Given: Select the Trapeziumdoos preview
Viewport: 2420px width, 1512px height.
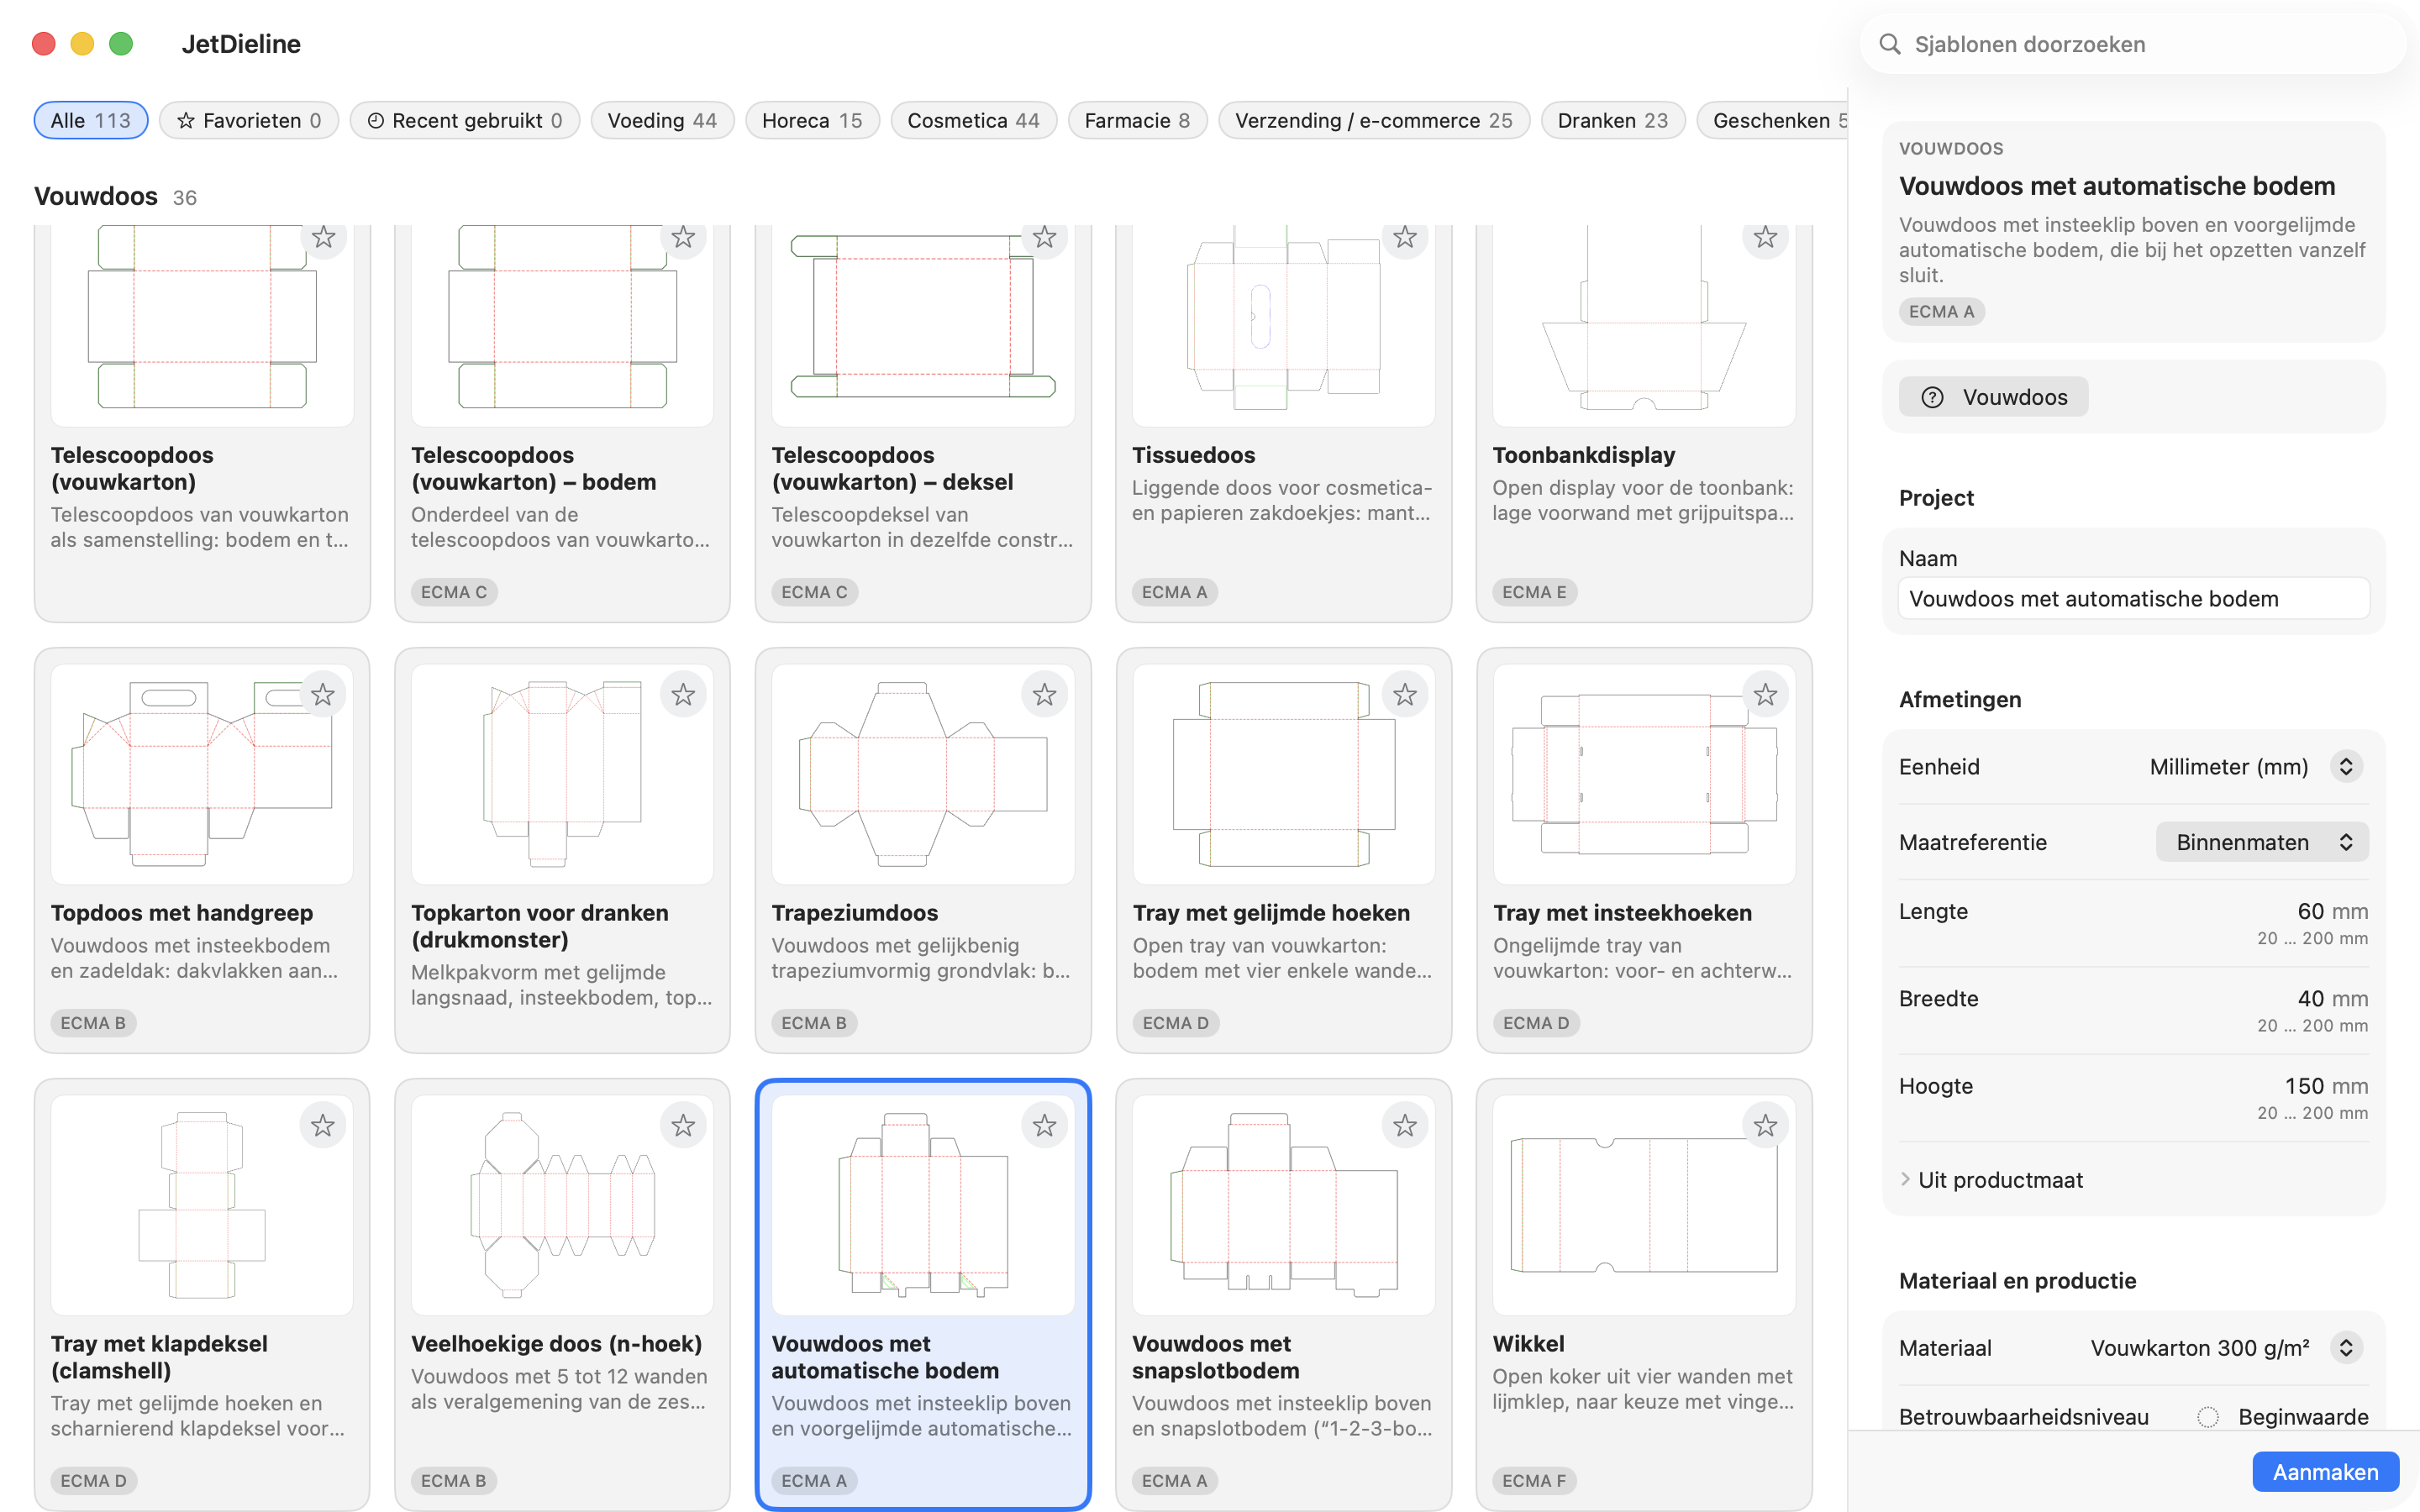Looking at the screenshot, I should [x=922, y=774].
